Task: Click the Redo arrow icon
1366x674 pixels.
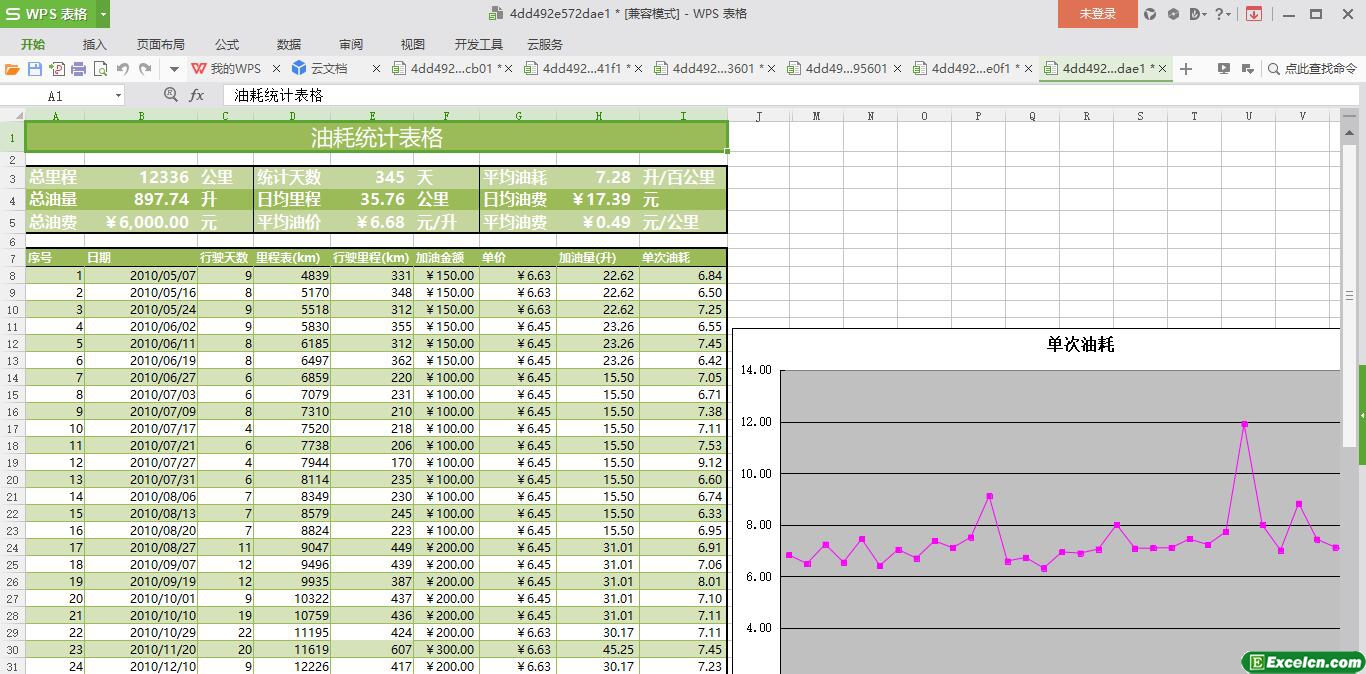Action: pos(145,69)
